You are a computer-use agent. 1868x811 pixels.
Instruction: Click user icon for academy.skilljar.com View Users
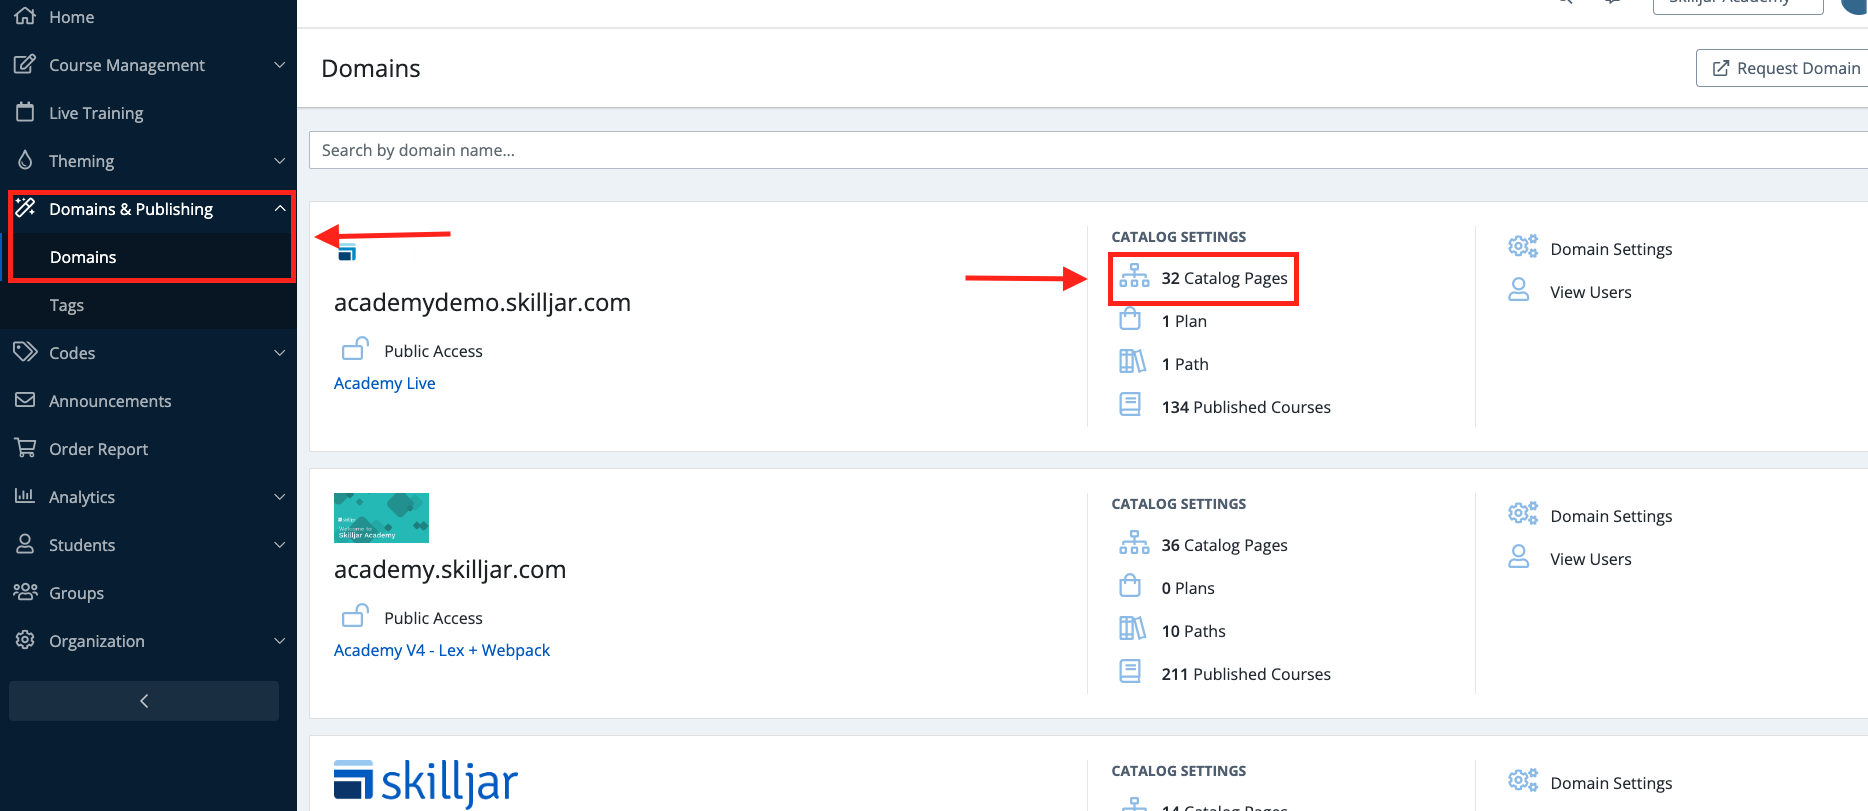1519,557
